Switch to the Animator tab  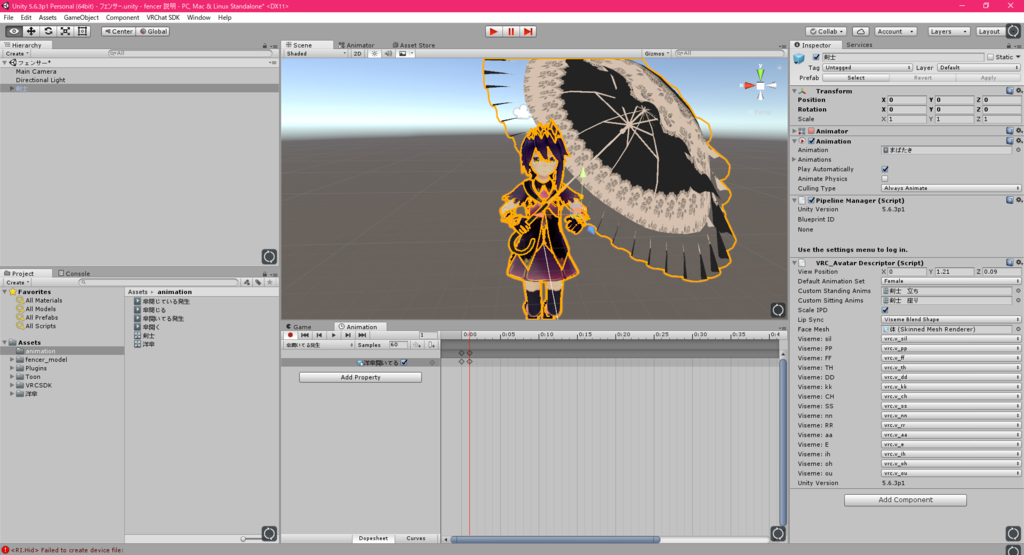[357, 45]
